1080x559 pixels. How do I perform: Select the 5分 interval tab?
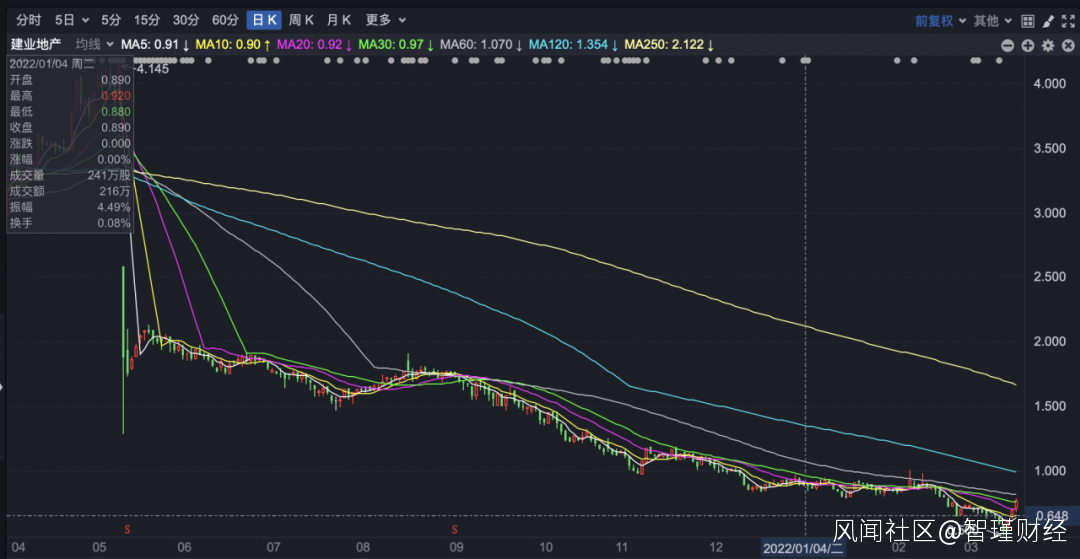coord(110,21)
